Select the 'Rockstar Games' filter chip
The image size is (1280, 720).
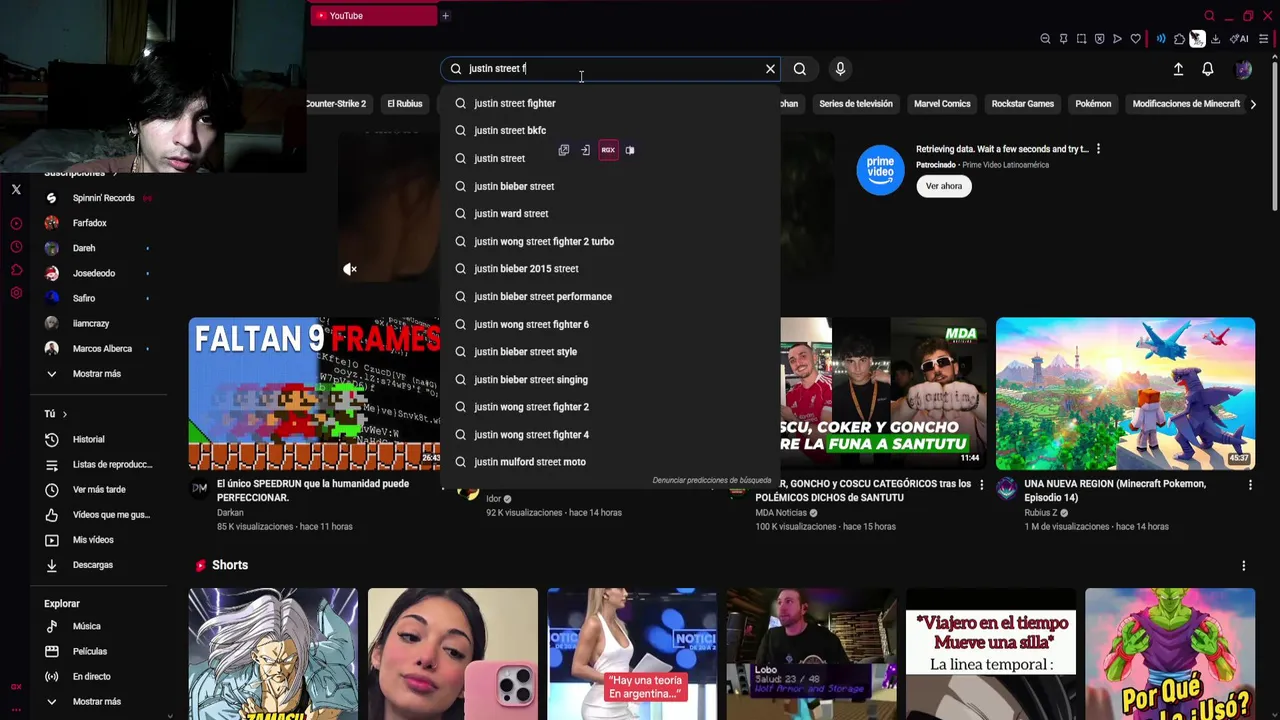[x=1022, y=104]
